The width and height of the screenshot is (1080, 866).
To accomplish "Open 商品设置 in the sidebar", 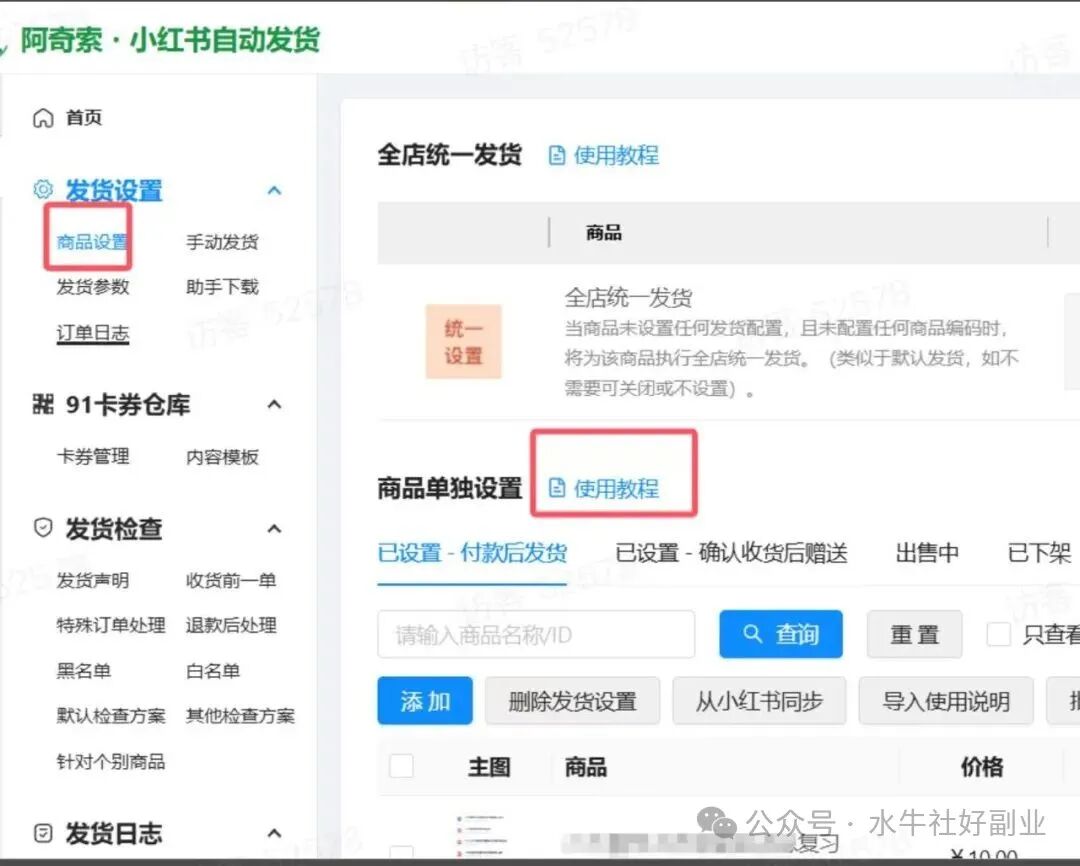I will tap(92, 242).
